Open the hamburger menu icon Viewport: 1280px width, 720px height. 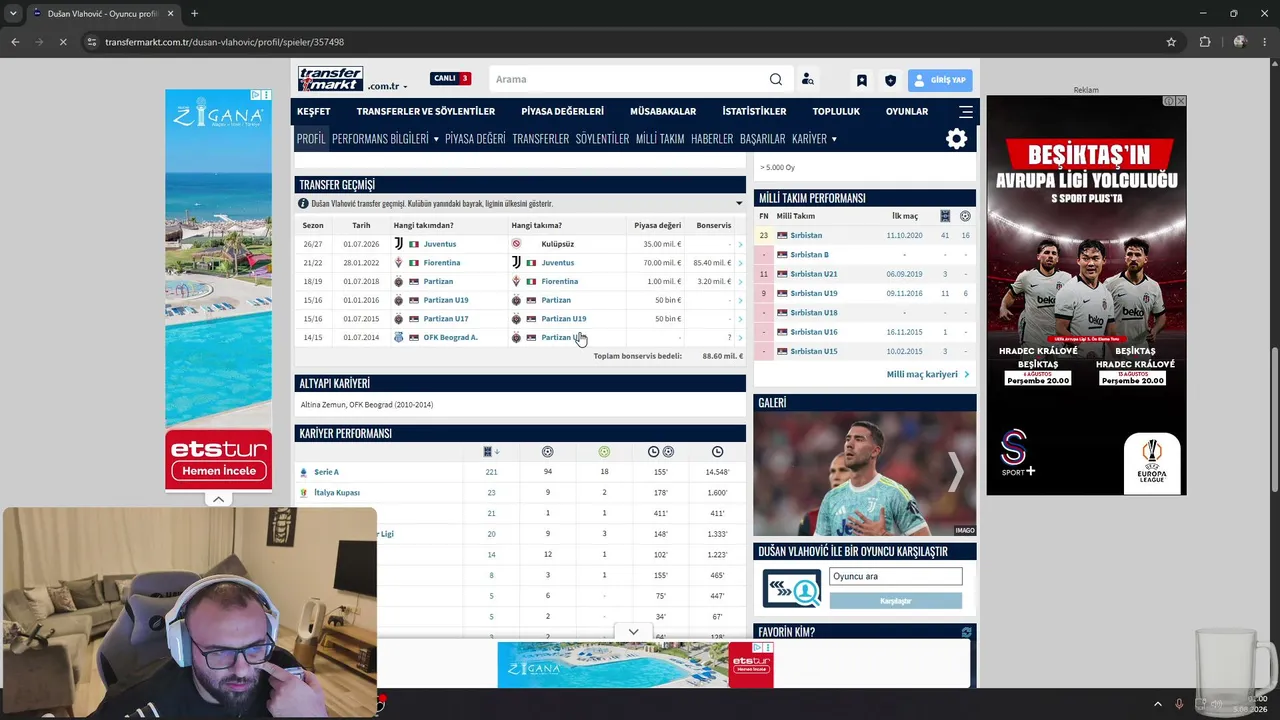pyautogui.click(x=965, y=111)
